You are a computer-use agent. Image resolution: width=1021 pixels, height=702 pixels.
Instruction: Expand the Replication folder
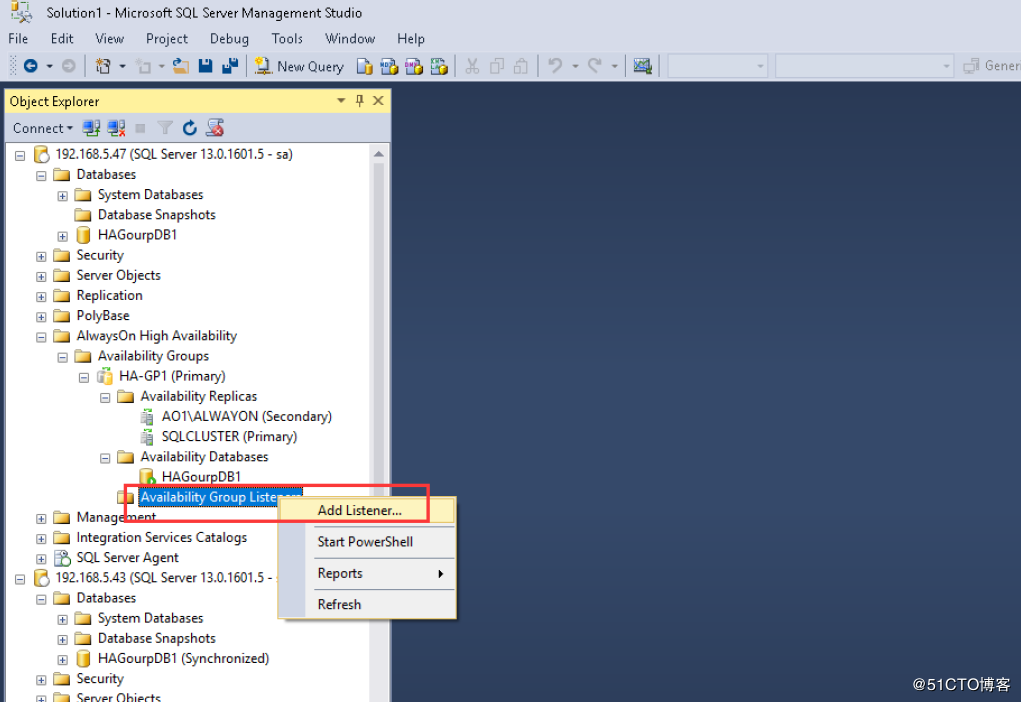(x=41, y=297)
